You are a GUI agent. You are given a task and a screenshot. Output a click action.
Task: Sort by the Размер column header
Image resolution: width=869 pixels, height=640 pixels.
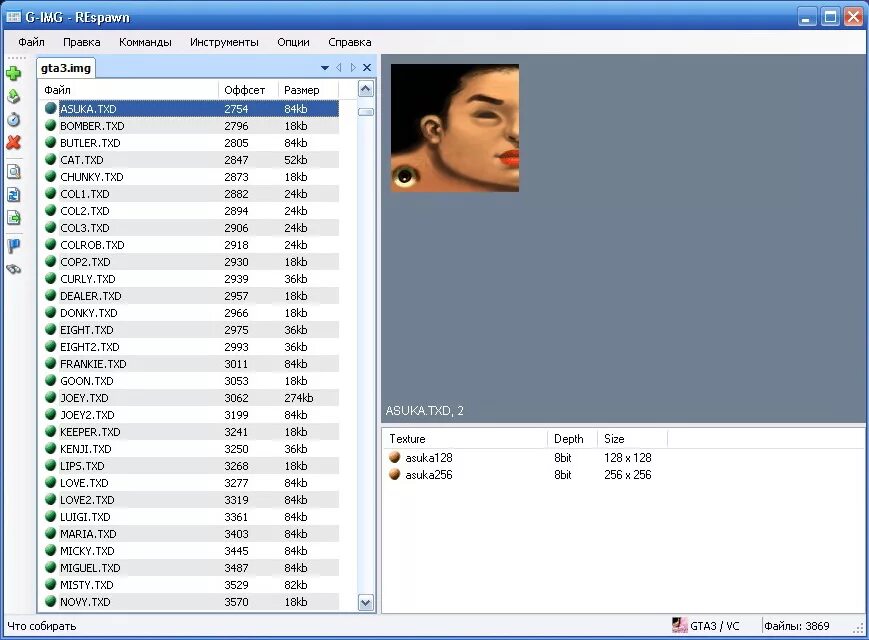(x=308, y=90)
